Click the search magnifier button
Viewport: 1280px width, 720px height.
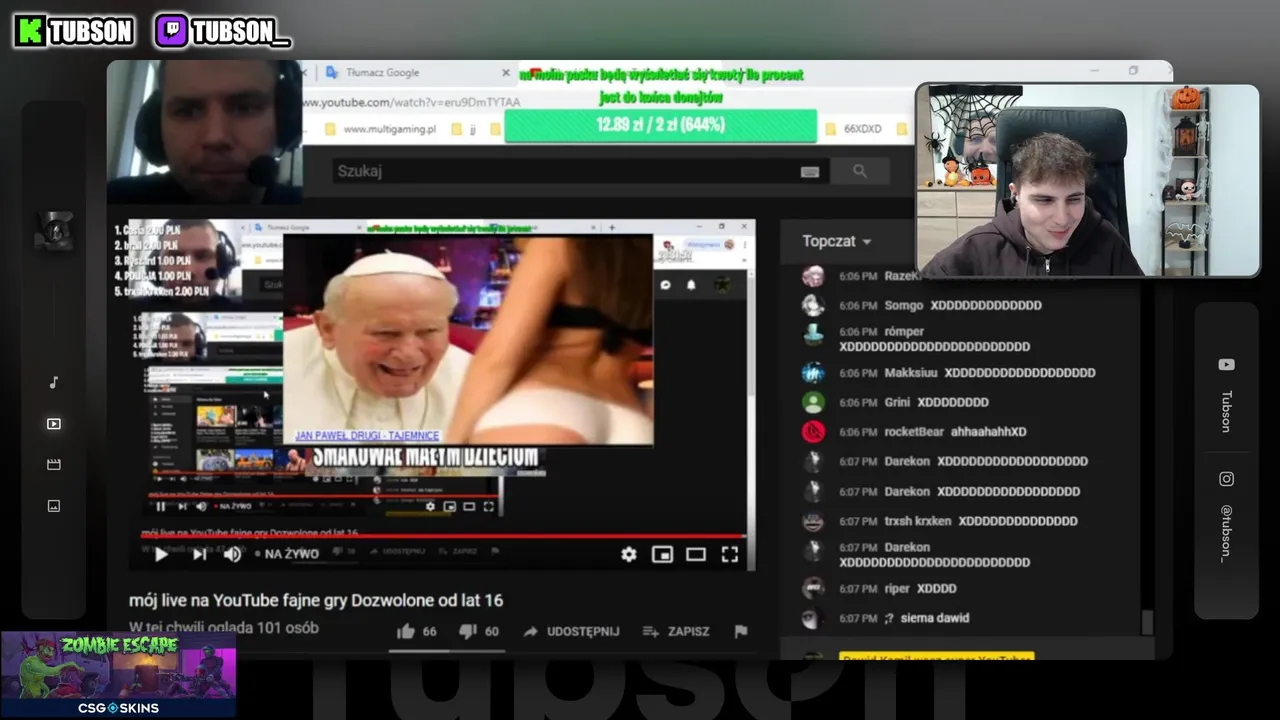pyautogui.click(x=860, y=171)
